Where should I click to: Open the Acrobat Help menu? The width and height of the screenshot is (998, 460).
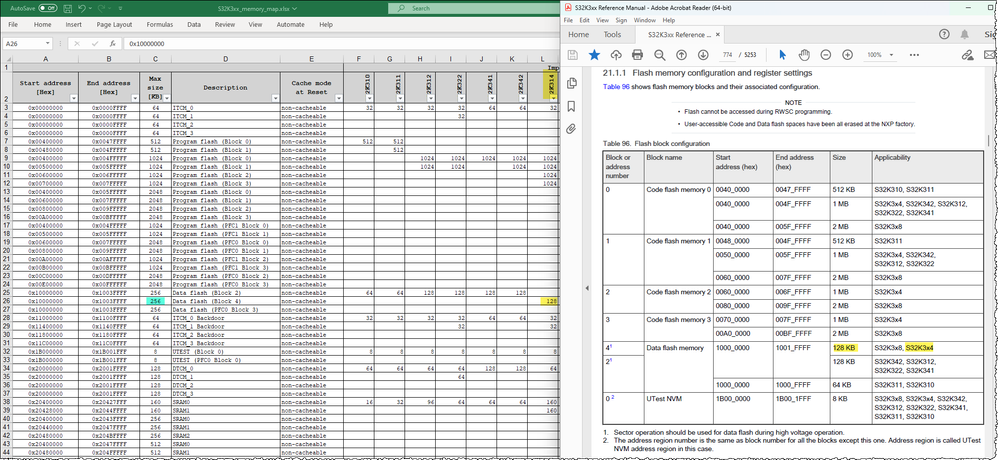pyautogui.click(x=669, y=20)
